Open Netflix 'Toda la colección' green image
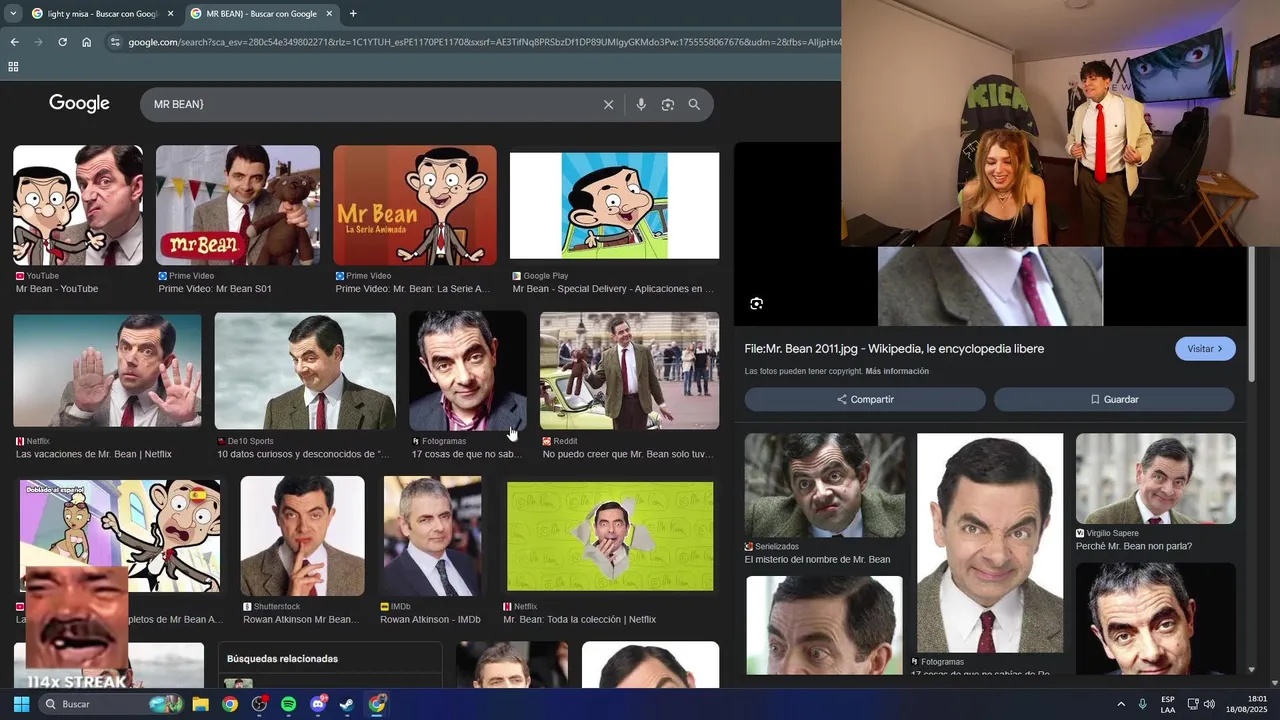 point(610,536)
